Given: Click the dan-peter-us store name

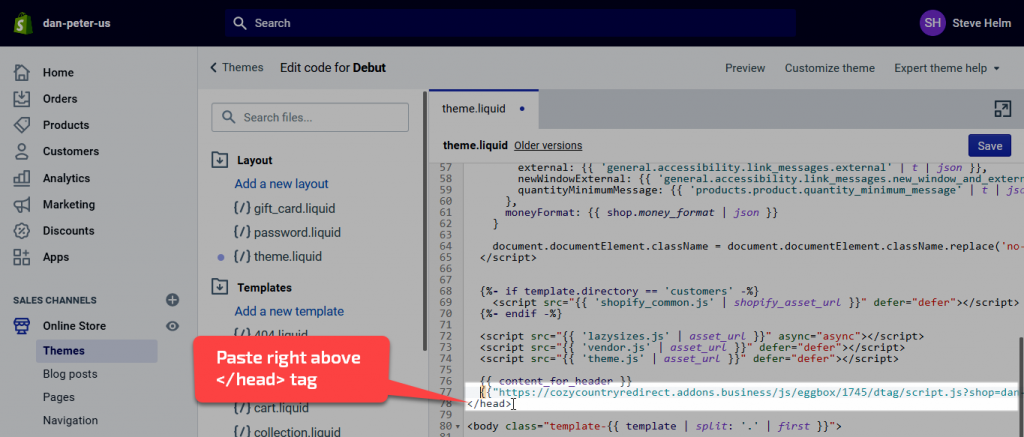Looking at the screenshot, I should click(x=76, y=24).
